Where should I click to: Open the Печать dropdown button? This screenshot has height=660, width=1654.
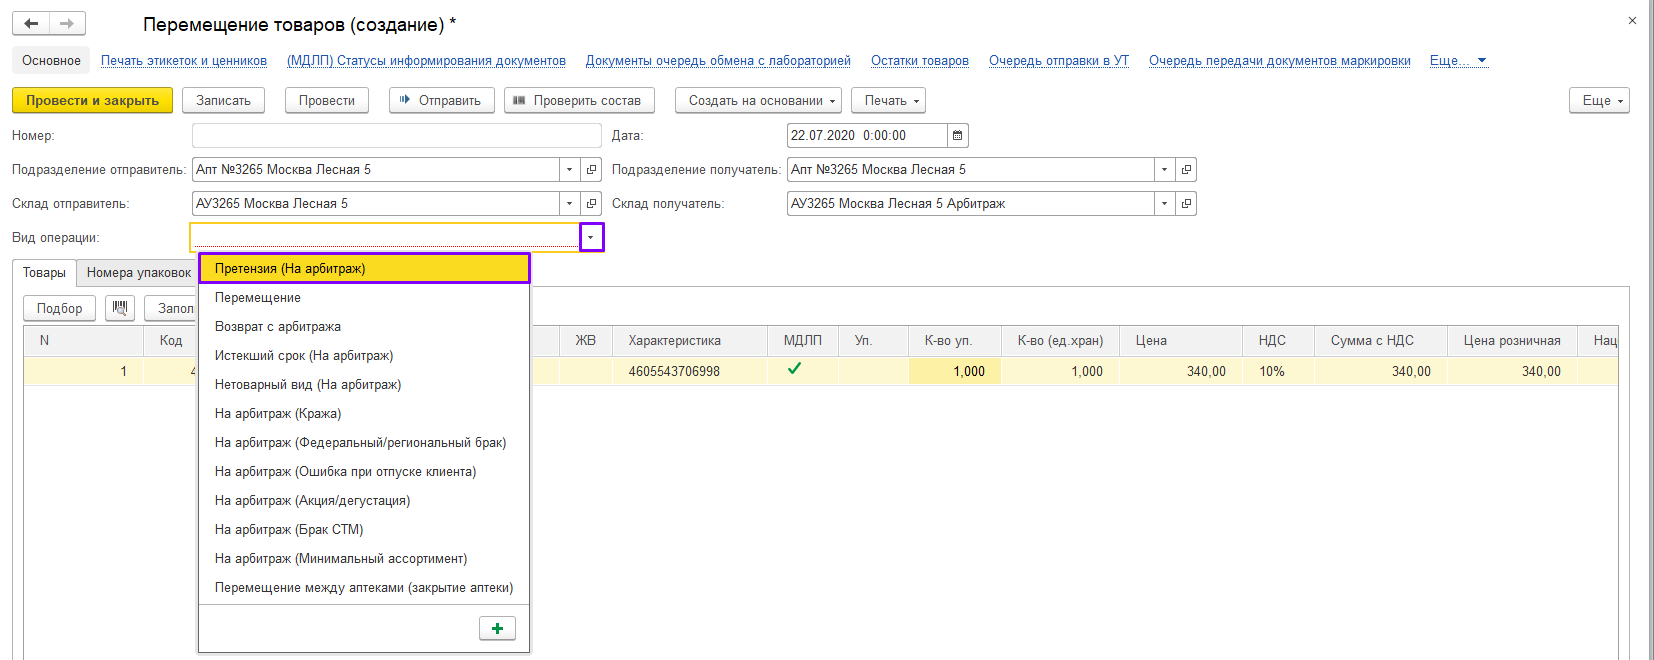tap(891, 101)
